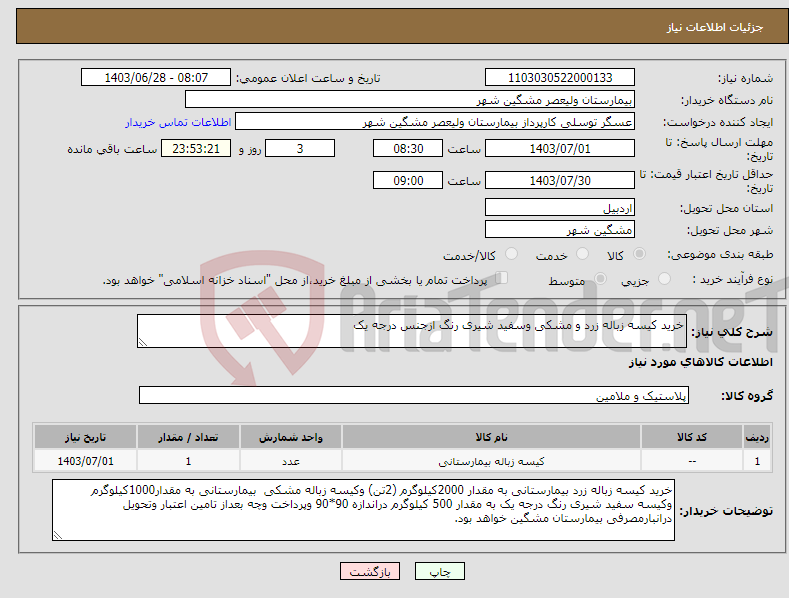Click the عدد unit cell
Screen dimensions: 789x598
pyautogui.click(x=291, y=461)
